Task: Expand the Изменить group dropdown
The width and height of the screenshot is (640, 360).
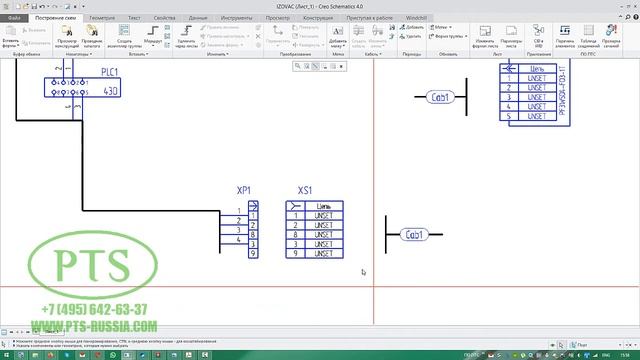Action: [x=218, y=54]
